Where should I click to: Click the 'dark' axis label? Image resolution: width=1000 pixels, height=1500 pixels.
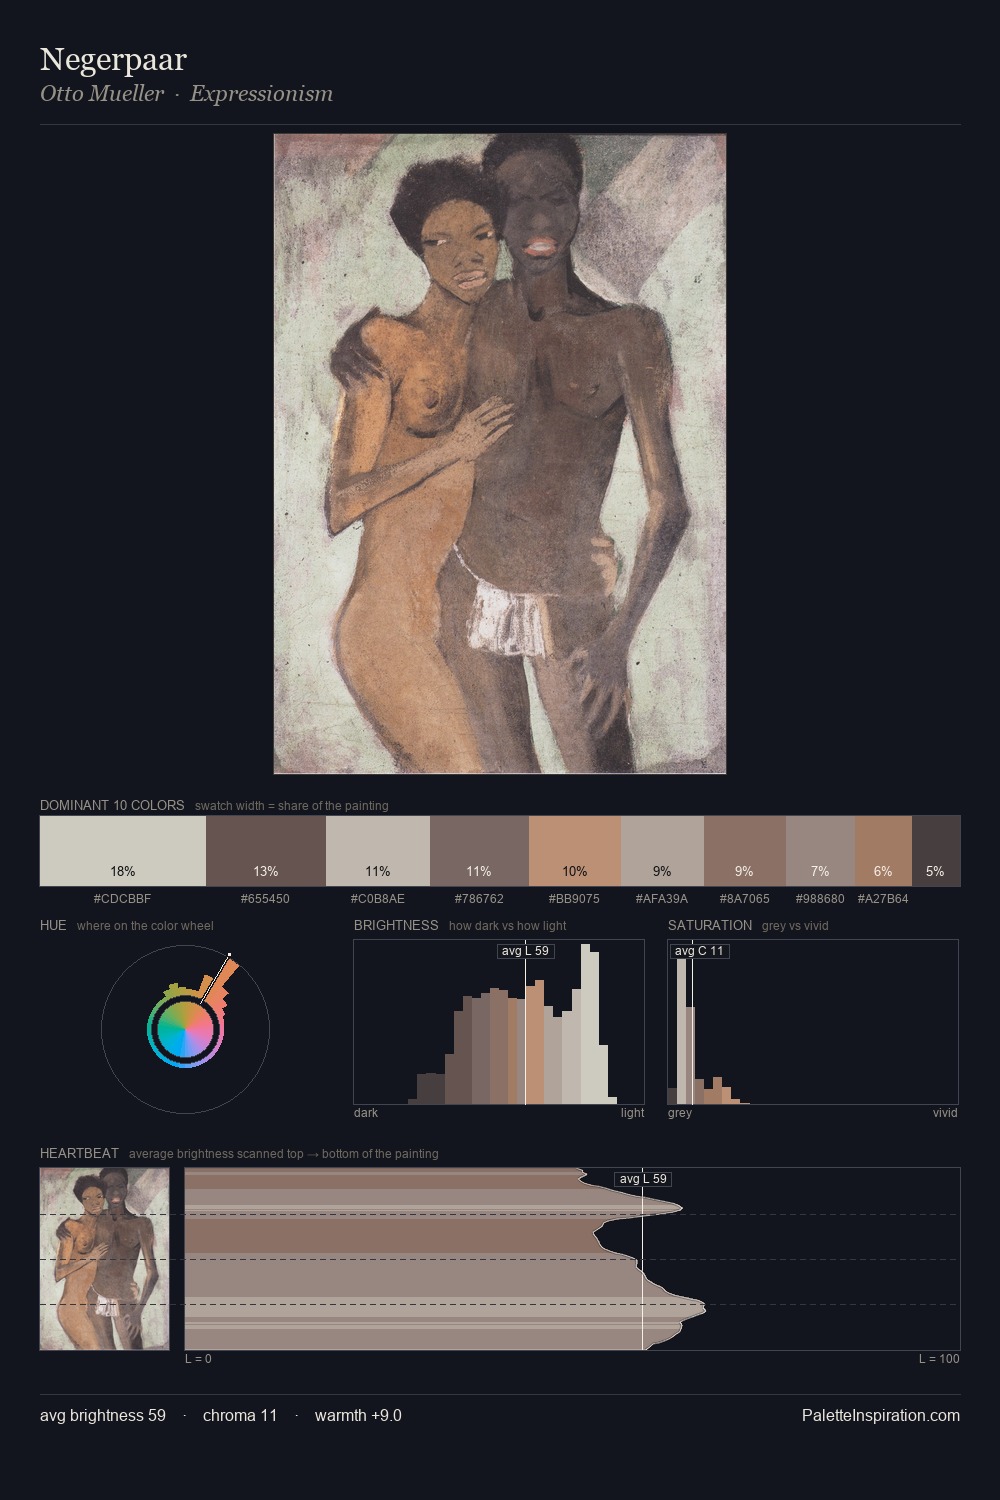tap(366, 1113)
